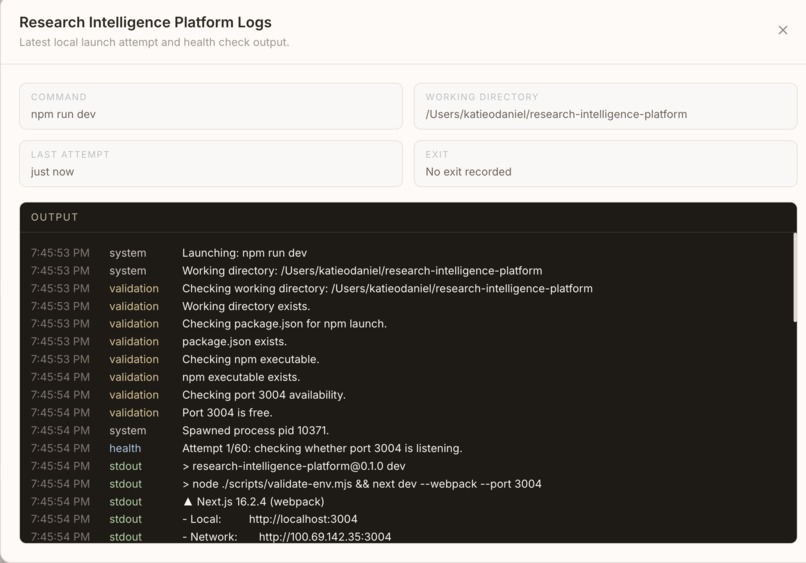Screen dimensions: 806x563
Task: Click the 'stdout' tag on the Next.js line
Action: (x=125, y=502)
